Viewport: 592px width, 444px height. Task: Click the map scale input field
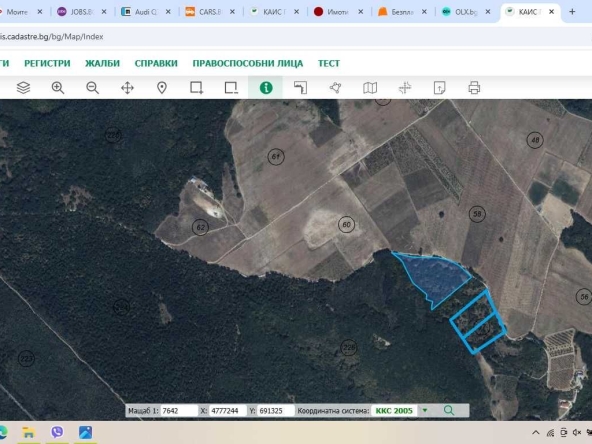179,411
